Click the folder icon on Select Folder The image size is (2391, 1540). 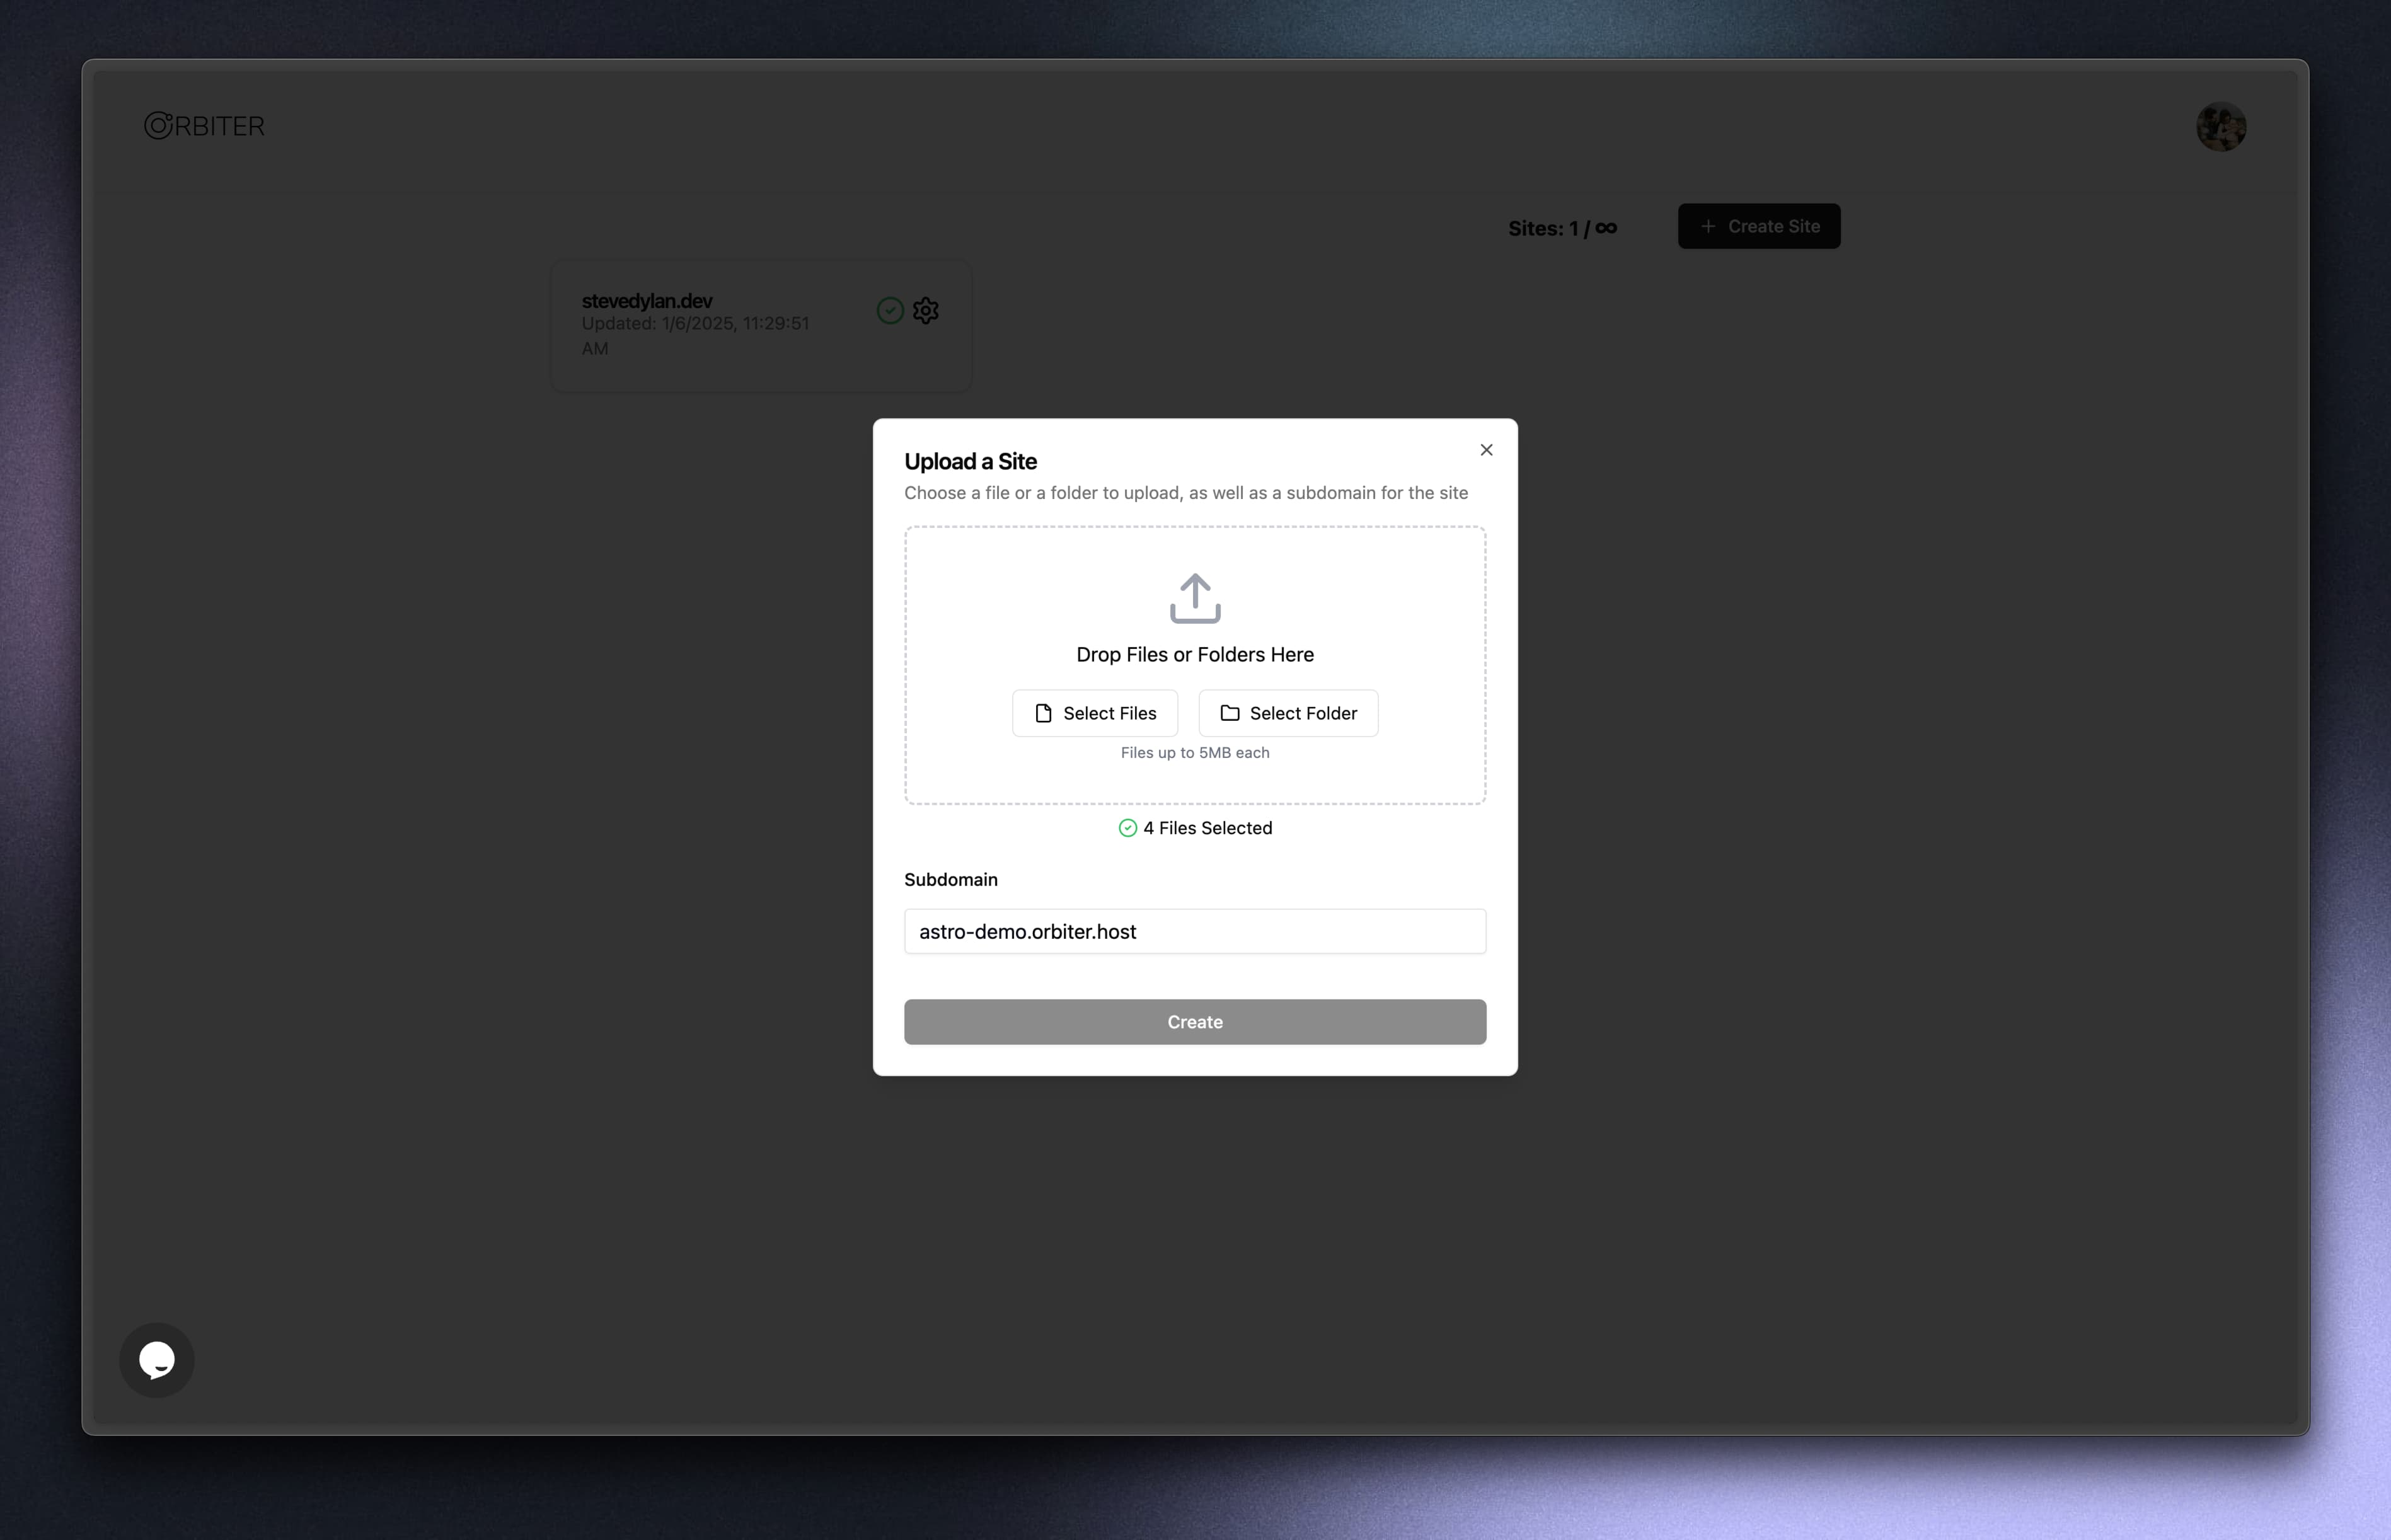[1230, 713]
